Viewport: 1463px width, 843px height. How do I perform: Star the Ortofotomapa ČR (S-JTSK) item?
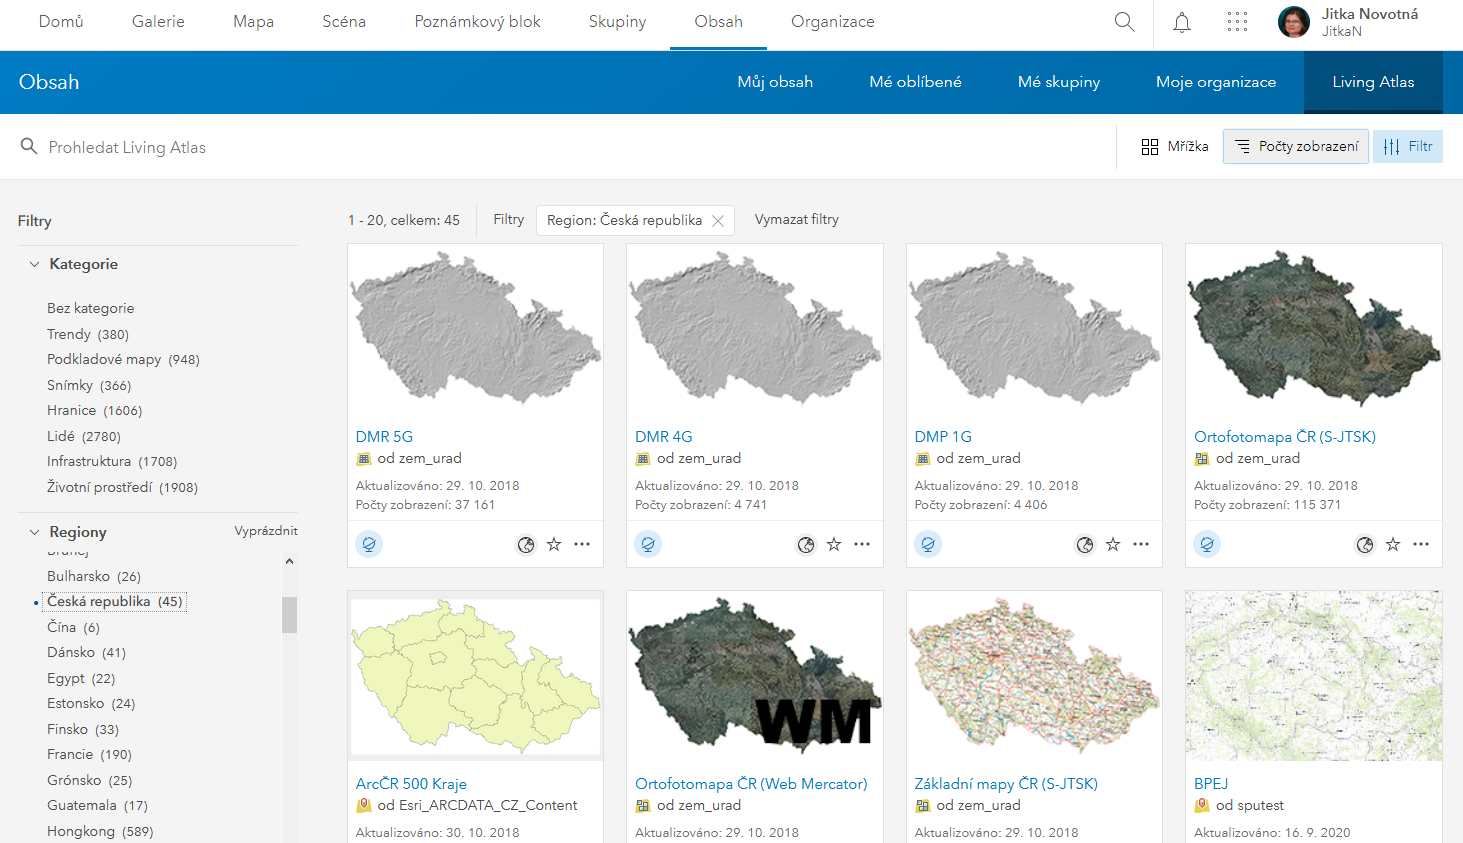click(x=1393, y=544)
